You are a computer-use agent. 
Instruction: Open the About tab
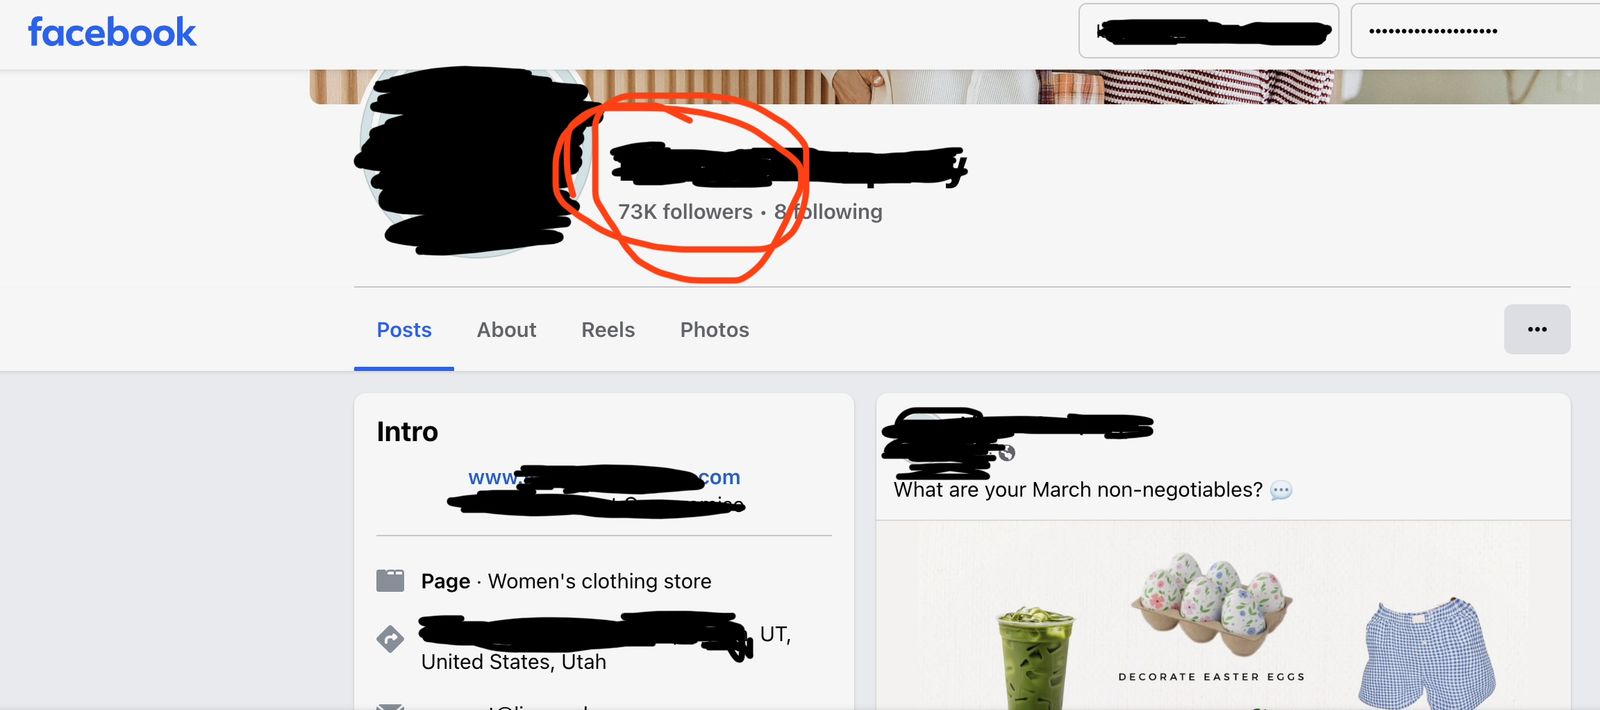click(x=507, y=330)
